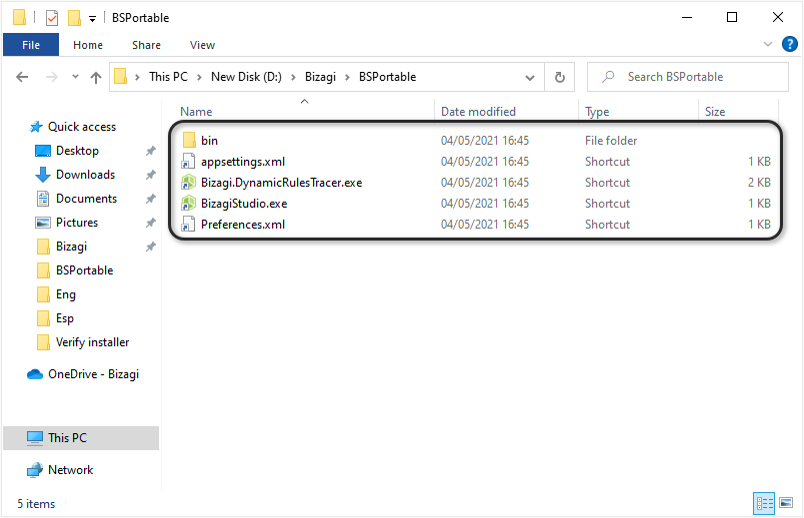This screenshot has width=804, height=518.
Task: Open BSPortable folder in Quick access
Action: click(x=84, y=270)
